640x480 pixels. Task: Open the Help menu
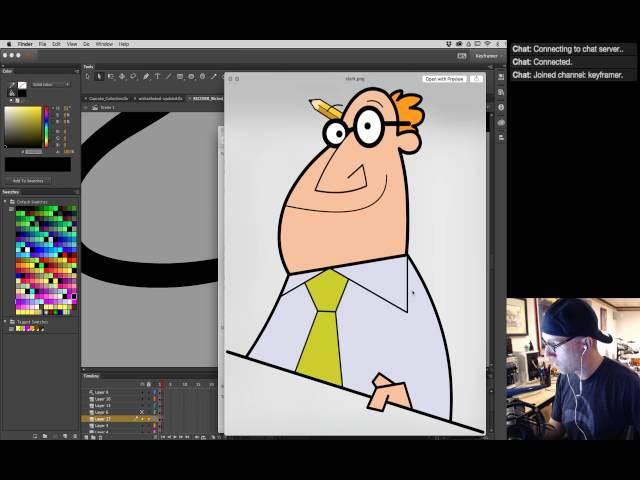click(124, 44)
